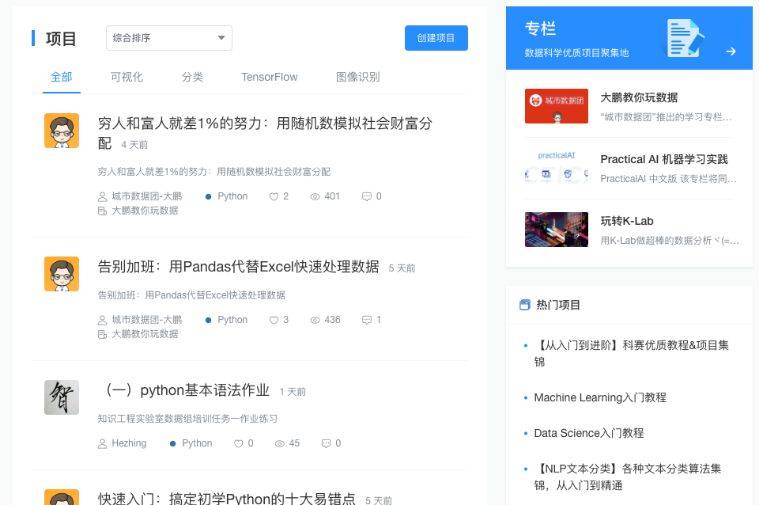Viewport: 760px width, 505px height.
Task: Click the arrow icon in the 专栏 banner
Action: pyautogui.click(x=731, y=51)
